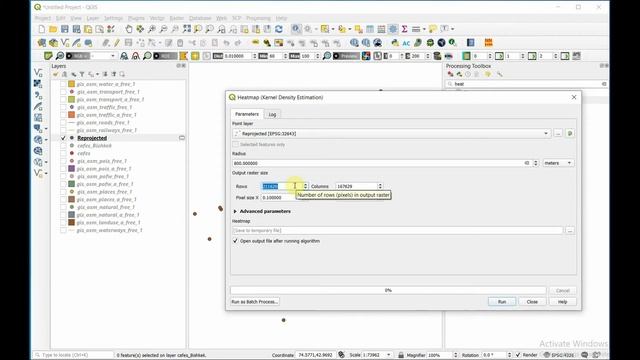
Task: Click the browse button beside Point layer
Action: 558,133
